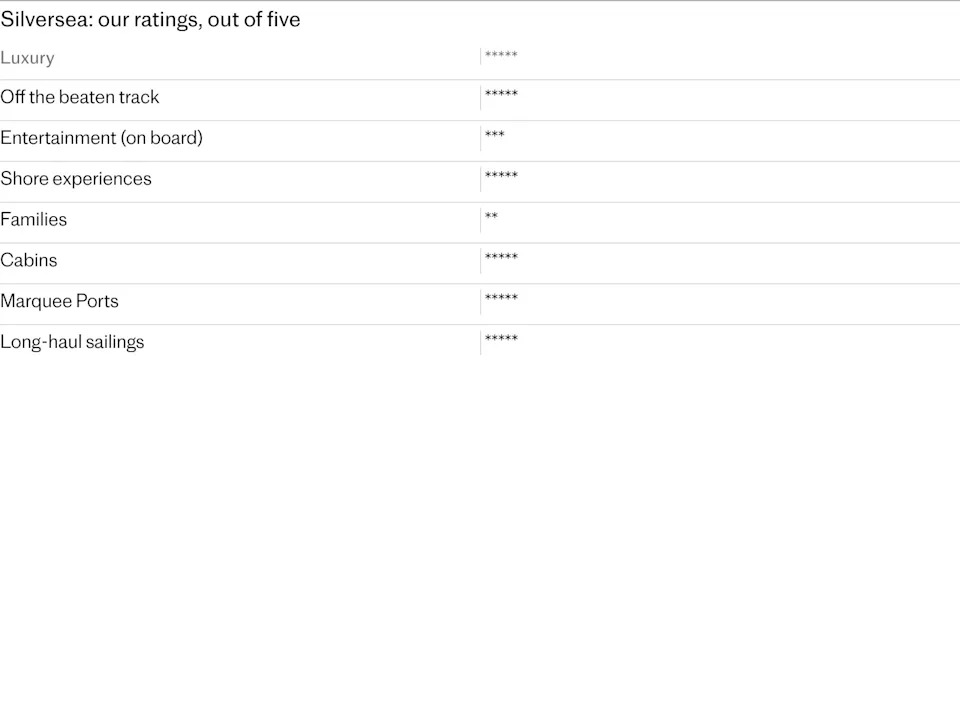Select the Cabins row label

[29, 260]
